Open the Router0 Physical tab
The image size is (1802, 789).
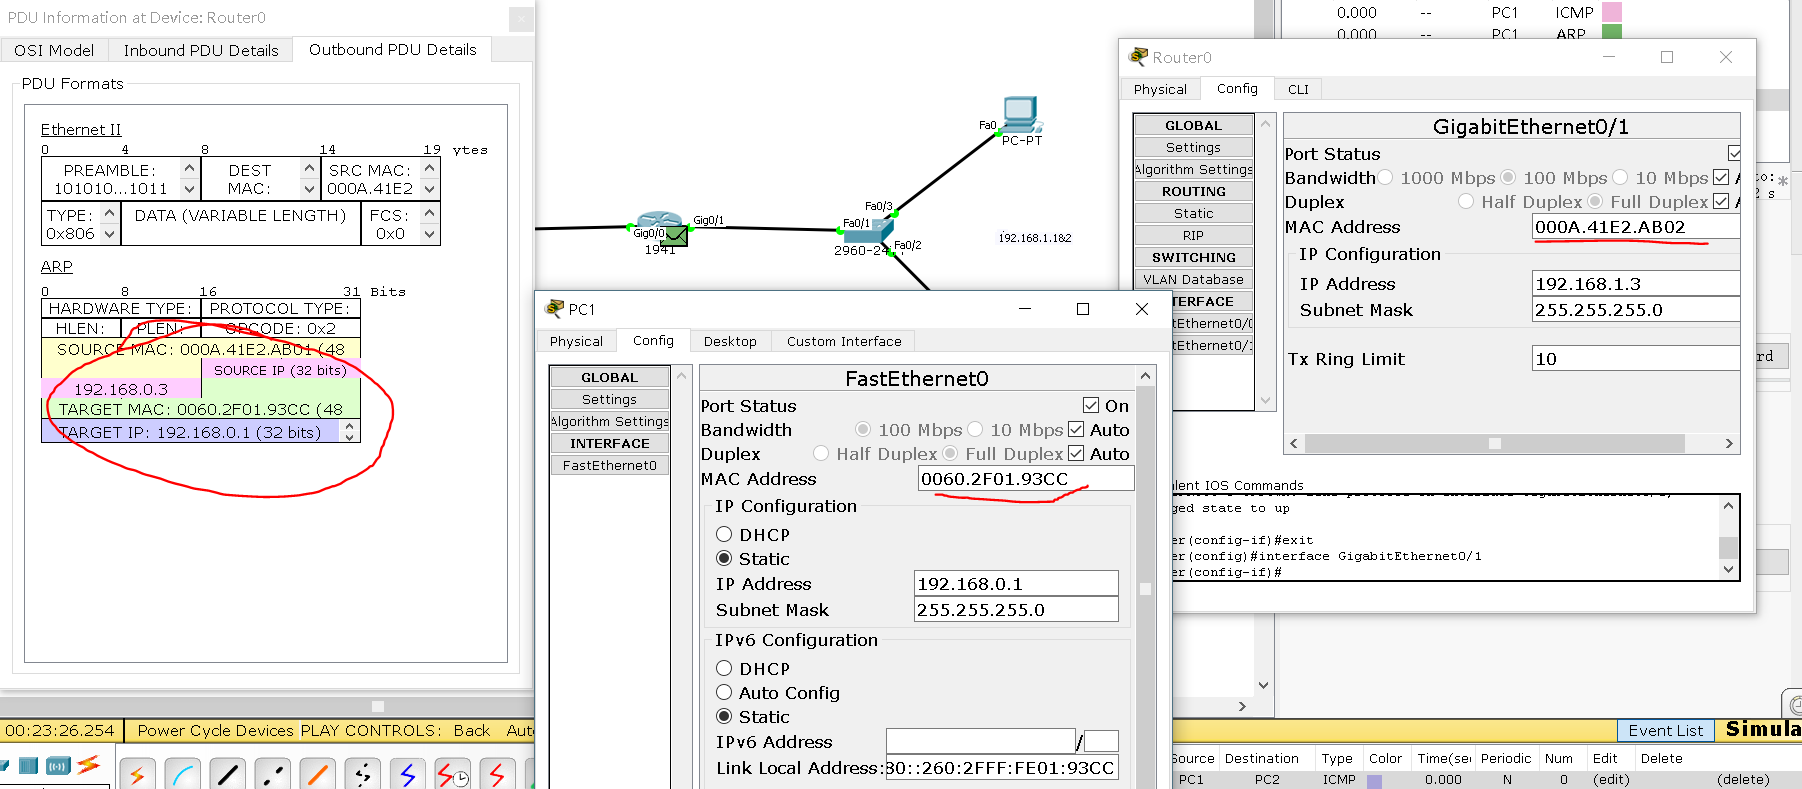point(1160,89)
